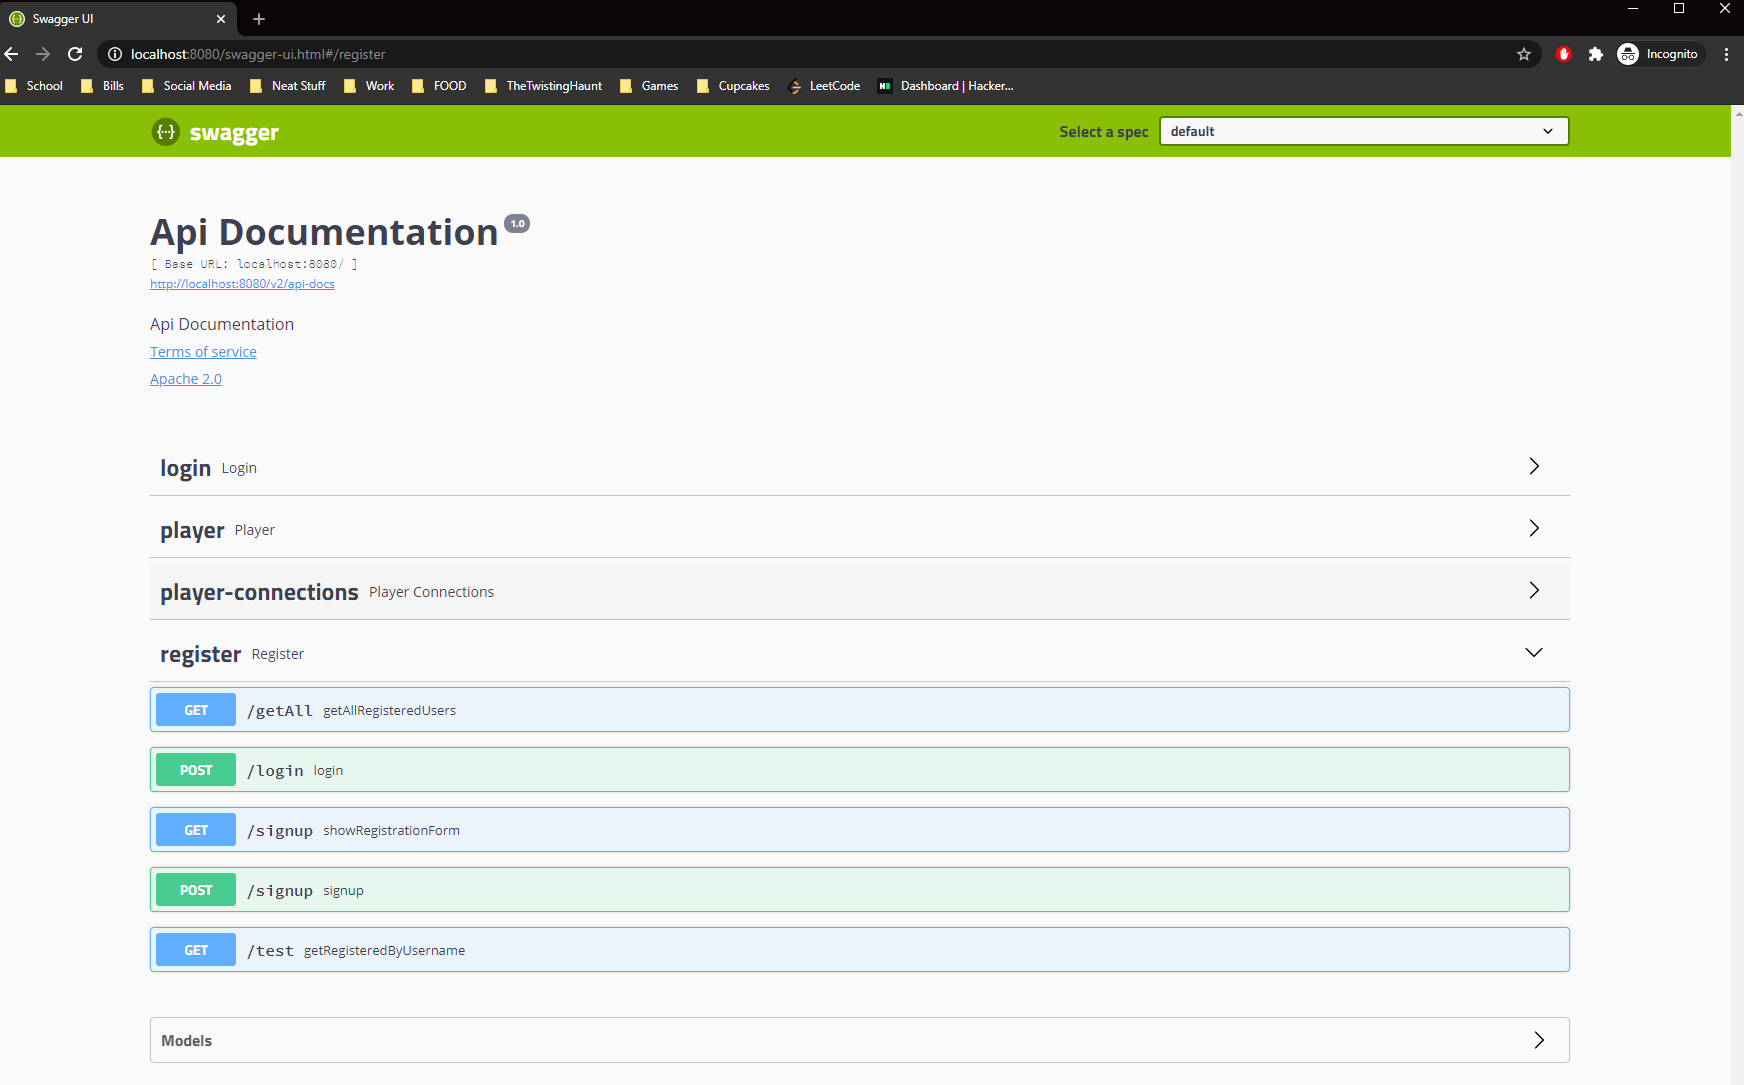Screen dimensions: 1744x1085
Task: Open the red ad-blocker extension icon
Action: pos(1564,54)
